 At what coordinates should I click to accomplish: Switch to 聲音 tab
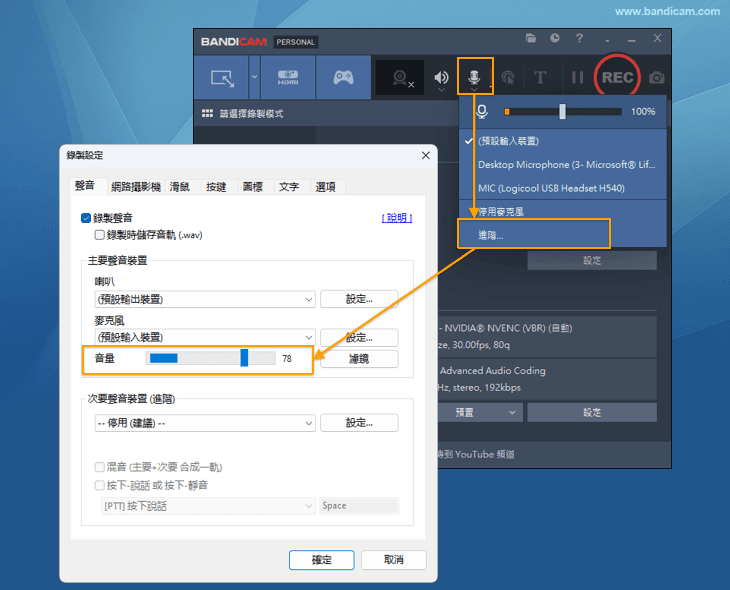pyautogui.click(x=85, y=185)
